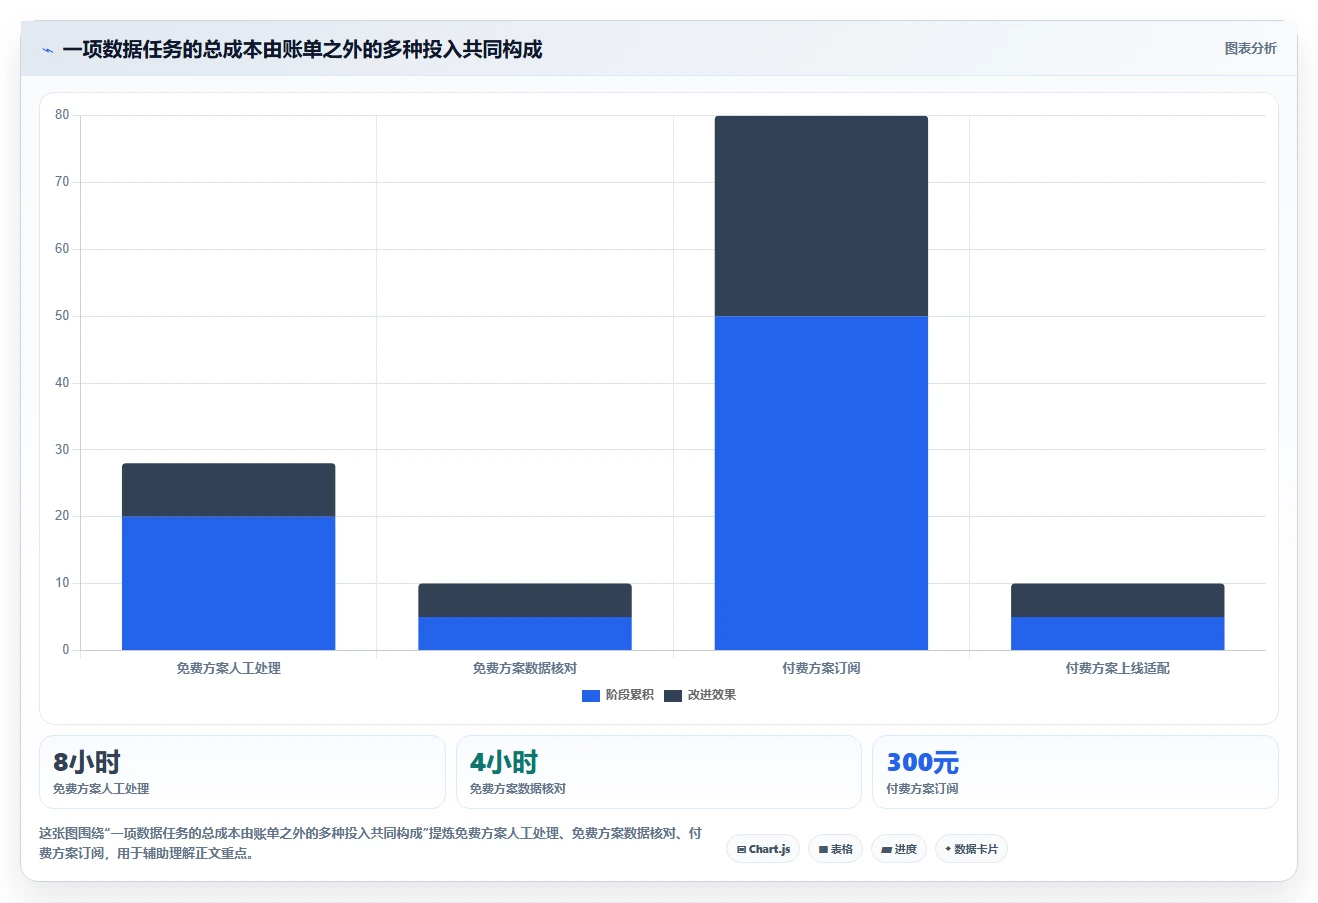Image resolution: width=1318 pixels, height=903 pixels.
Task: Click the blue bar segment for 免费方案数据核对
Action: (x=525, y=633)
